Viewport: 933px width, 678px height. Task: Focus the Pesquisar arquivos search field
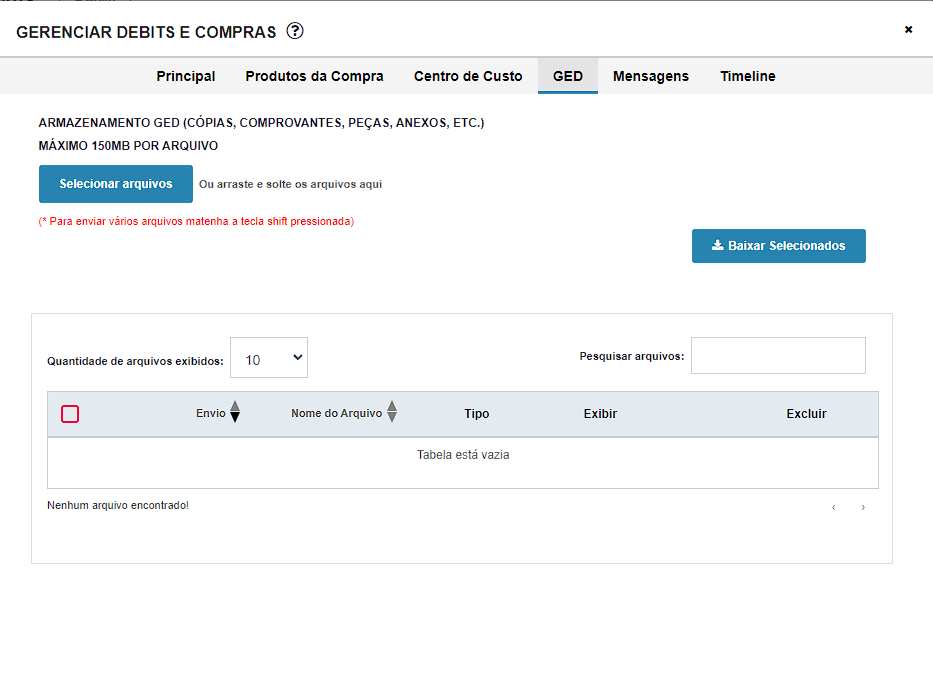coord(778,356)
